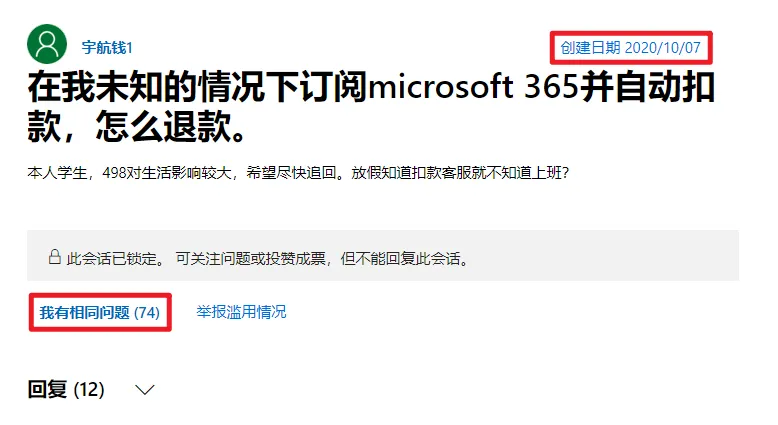The image size is (778, 425).
Task: Click the words microsoft 365 in the heading
Action: tap(474, 87)
